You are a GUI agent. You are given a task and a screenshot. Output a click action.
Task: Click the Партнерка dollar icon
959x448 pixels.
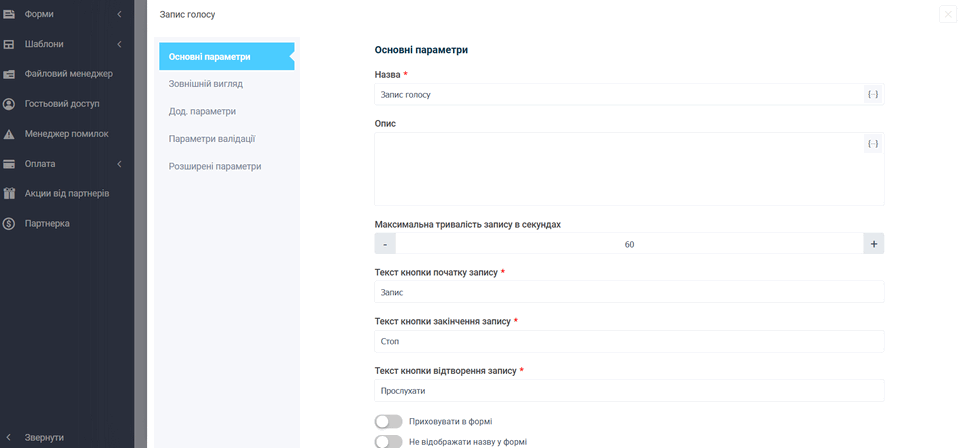[x=9, y=224]
